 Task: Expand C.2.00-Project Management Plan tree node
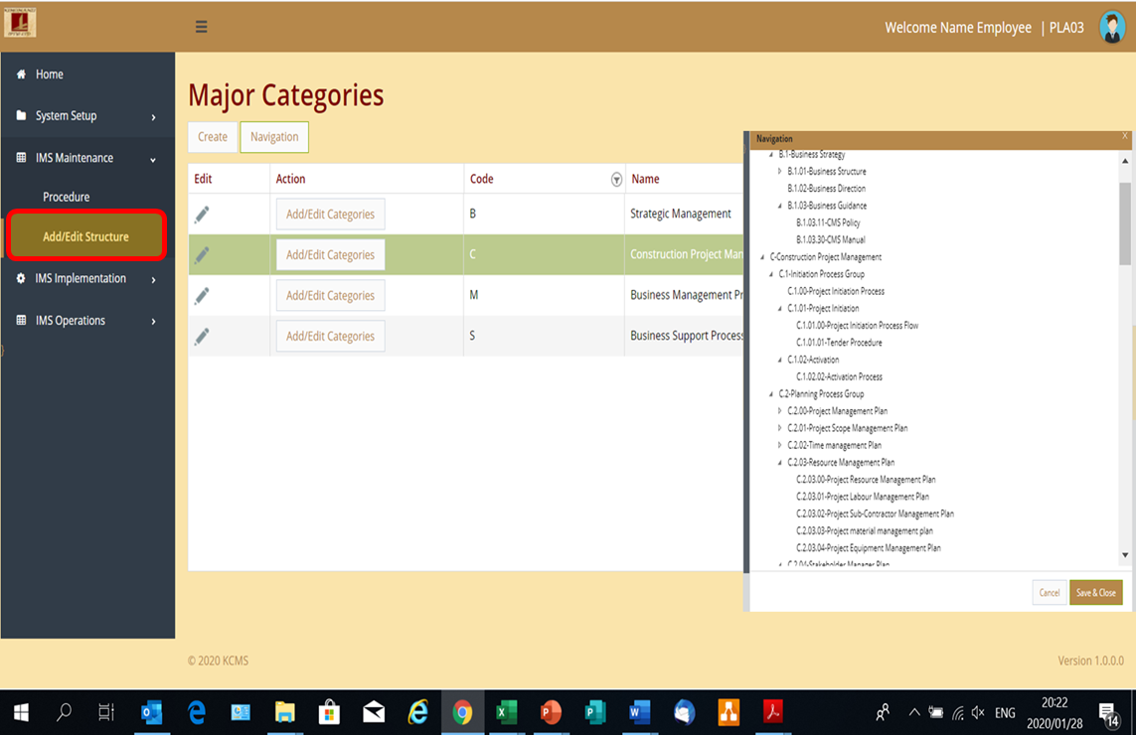pyautogui.click(x=780, y=411)
